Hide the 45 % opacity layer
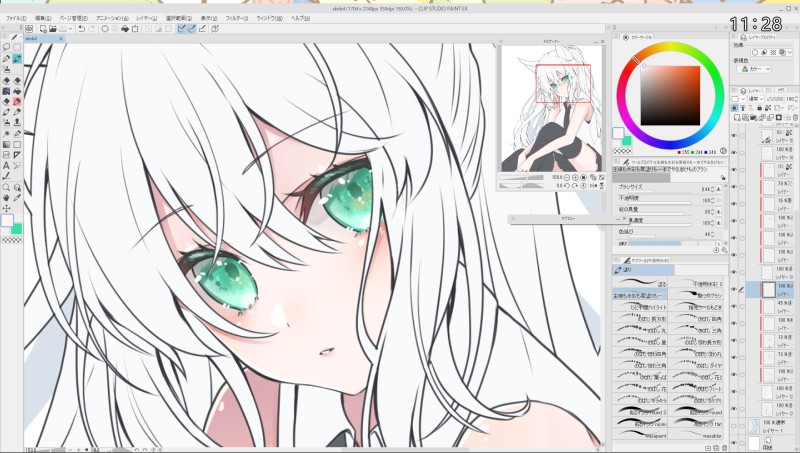The width and height of the screenshot is (800, 453). (x=734, y=306)
